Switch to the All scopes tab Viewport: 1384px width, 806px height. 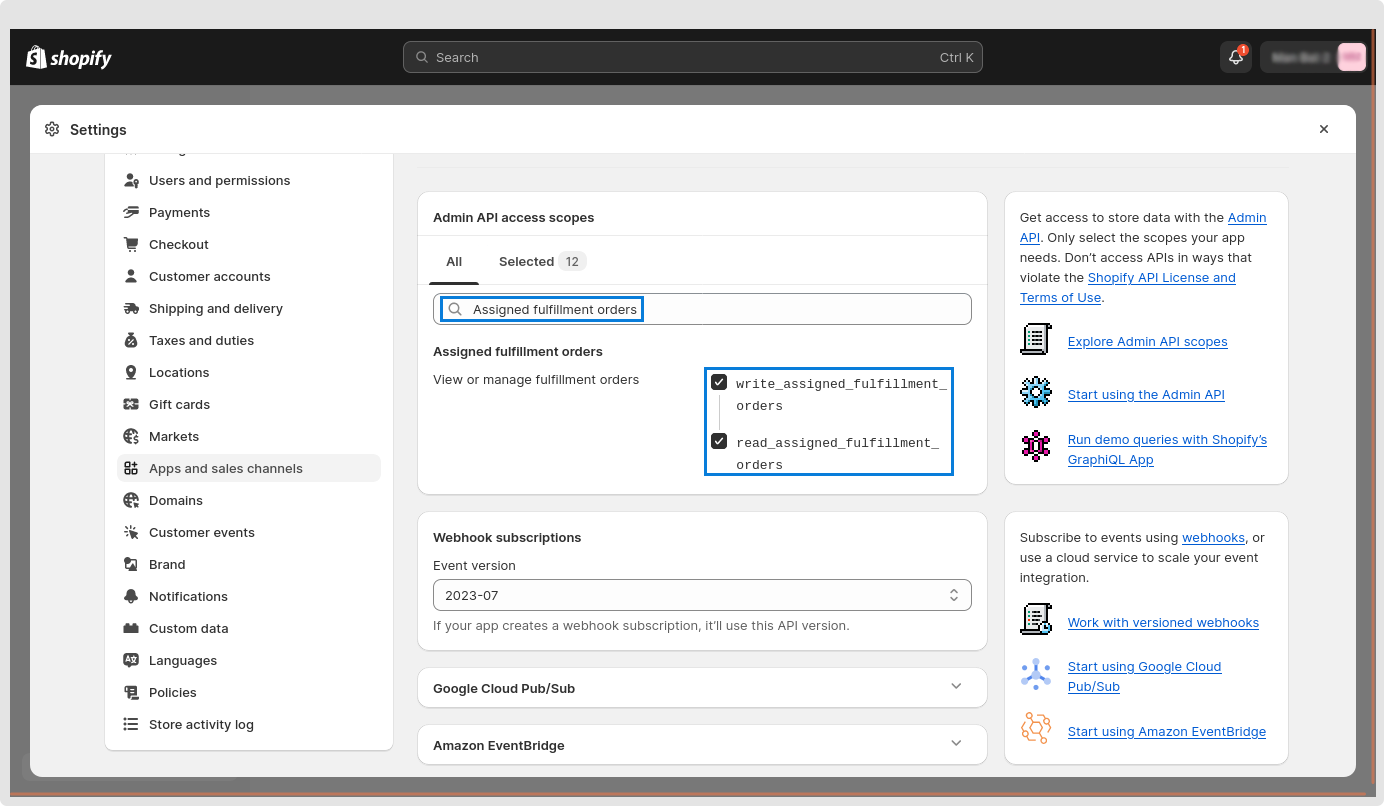(454, 262)
